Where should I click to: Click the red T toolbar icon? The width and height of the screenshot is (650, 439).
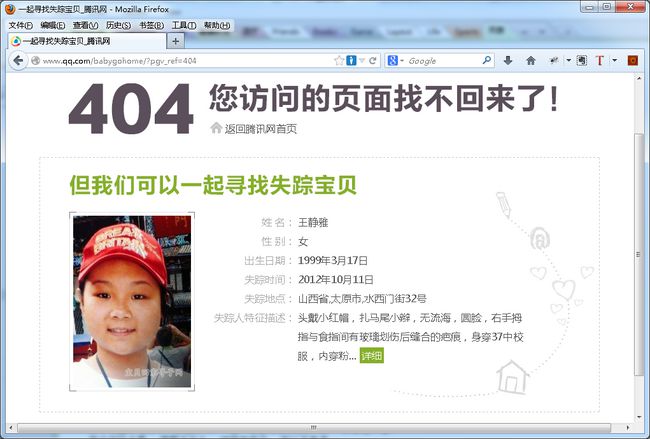tap(599, 61)
